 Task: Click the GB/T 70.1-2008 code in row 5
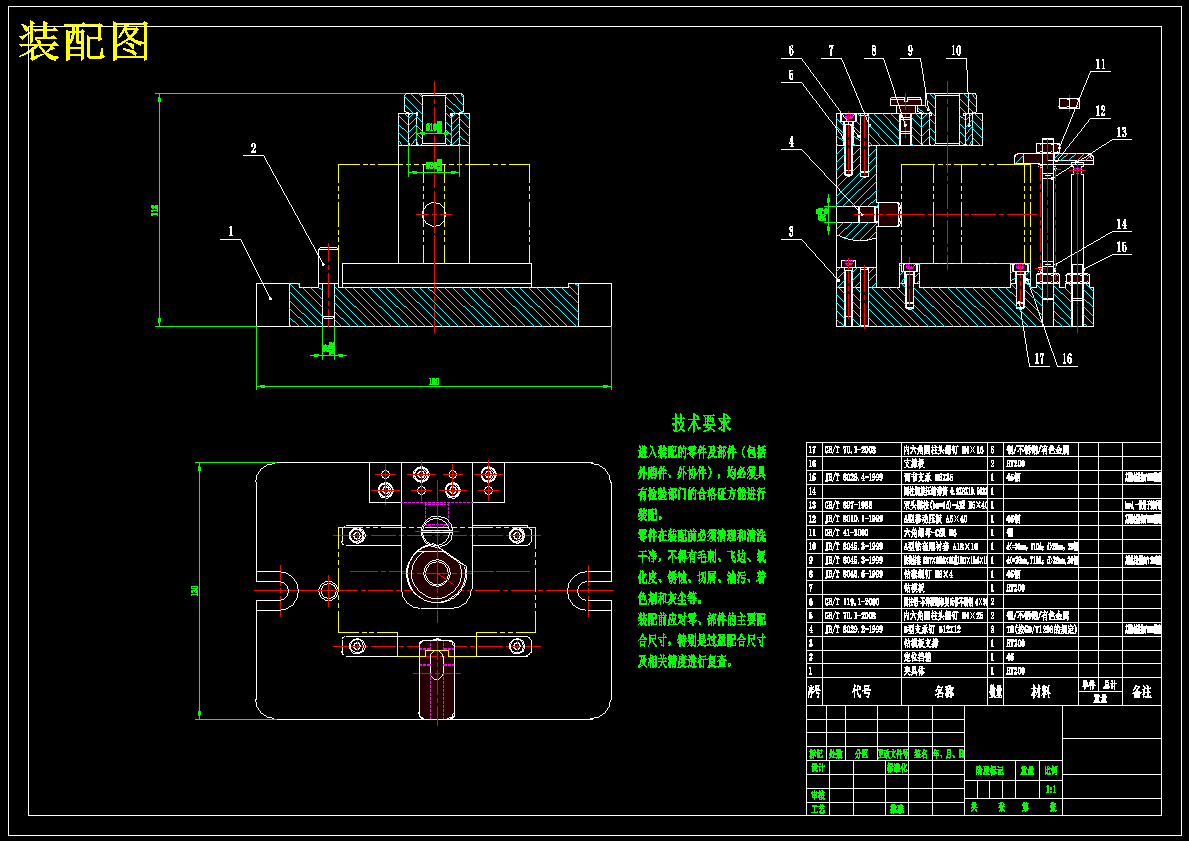[x=851, y=616]
